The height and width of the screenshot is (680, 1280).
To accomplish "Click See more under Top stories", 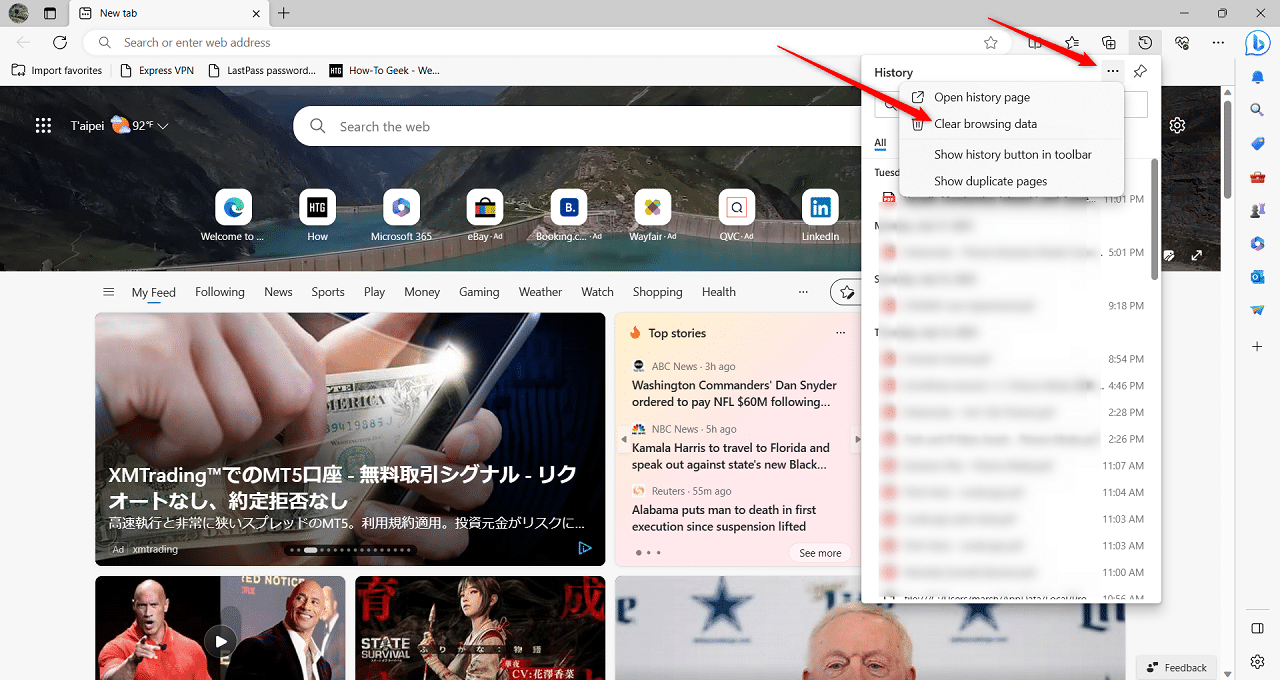I will (x=820, y=553).
